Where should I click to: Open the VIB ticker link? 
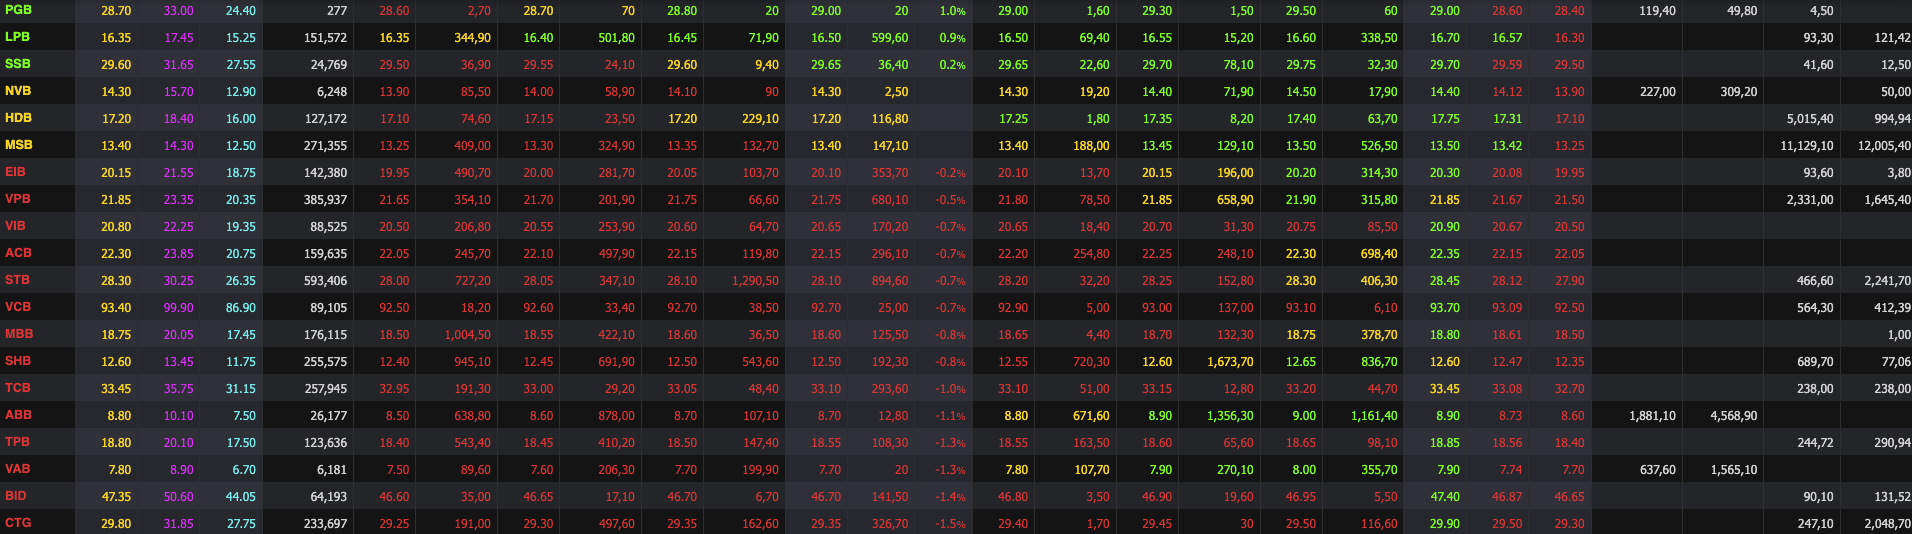click(x=15, y=226)
